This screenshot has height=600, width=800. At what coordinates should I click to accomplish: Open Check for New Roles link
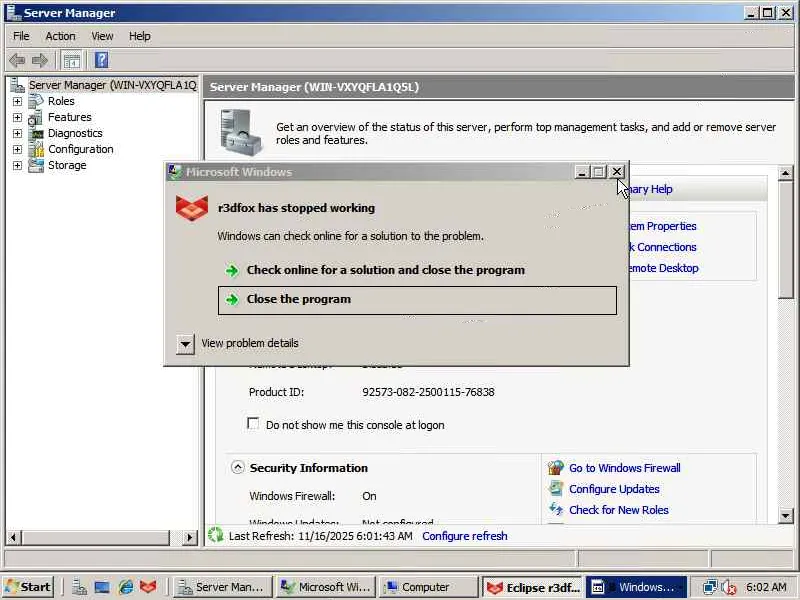point(618,510)
